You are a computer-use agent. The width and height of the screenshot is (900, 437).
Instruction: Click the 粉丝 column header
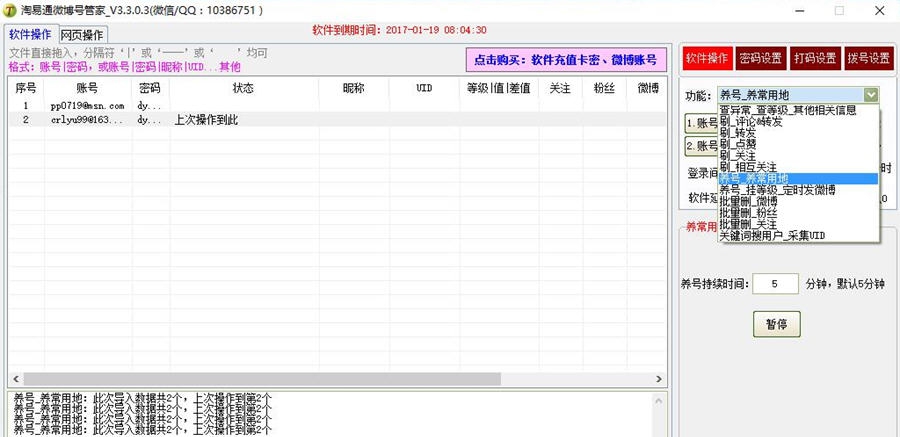click(x=604, y=88)
